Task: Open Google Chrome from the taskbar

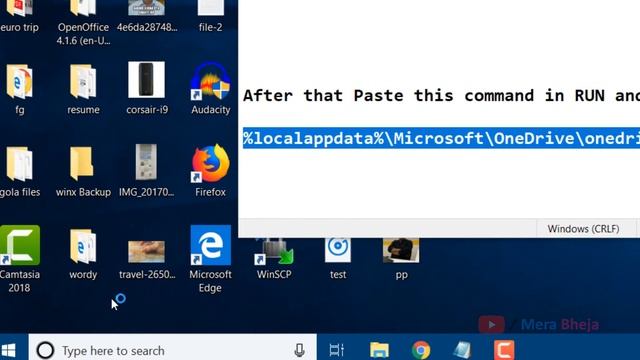Action: pyautogui.click(x=421, y=350)
